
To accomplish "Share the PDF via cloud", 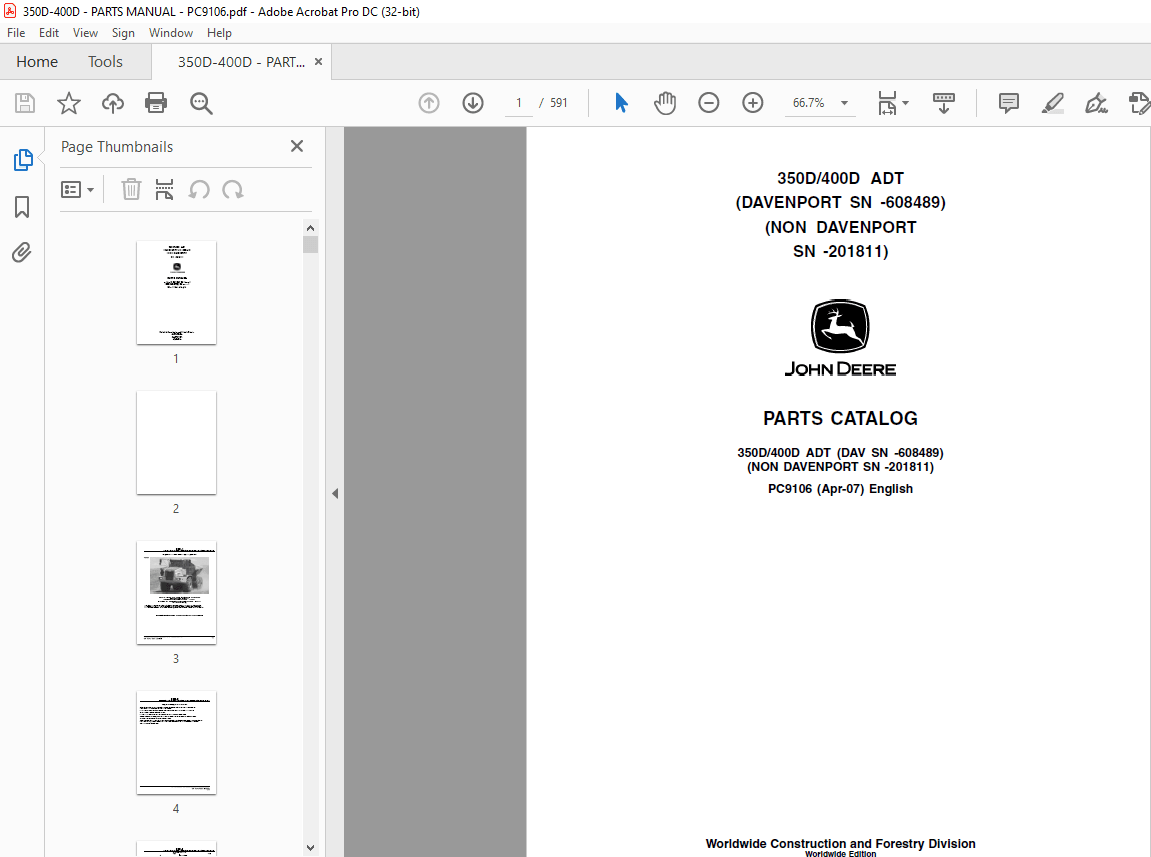I will (112, 103).
